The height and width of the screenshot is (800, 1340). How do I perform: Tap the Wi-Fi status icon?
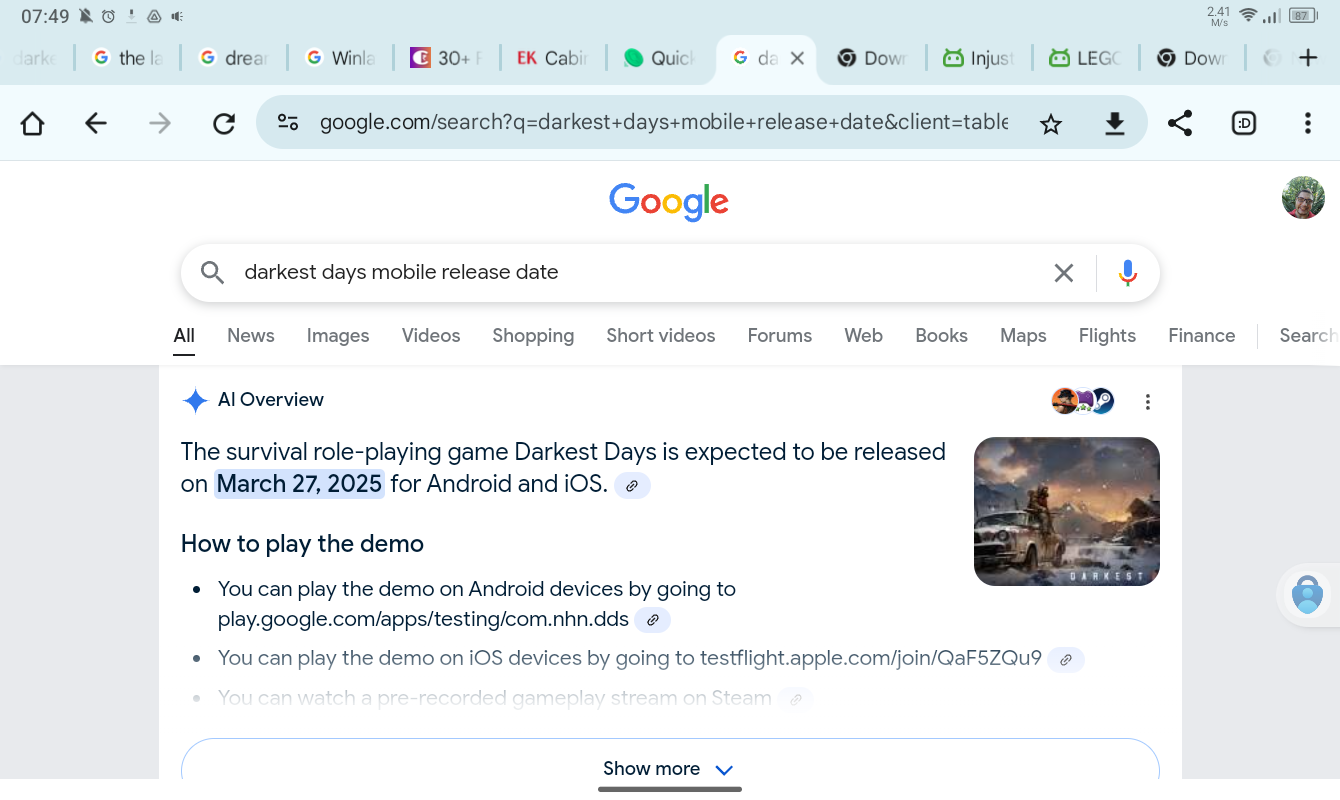(1248, 15)
